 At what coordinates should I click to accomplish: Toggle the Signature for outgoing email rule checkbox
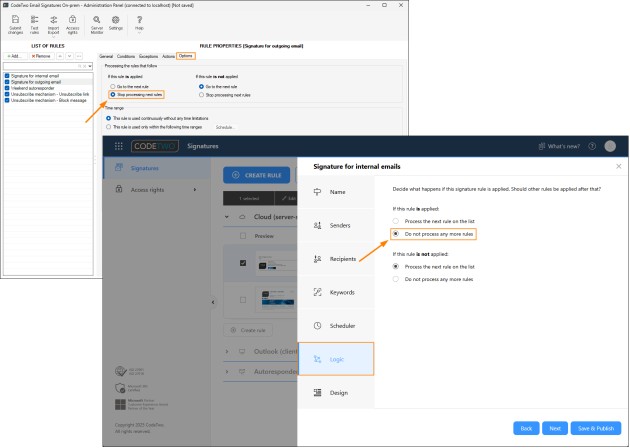(7, 82)
